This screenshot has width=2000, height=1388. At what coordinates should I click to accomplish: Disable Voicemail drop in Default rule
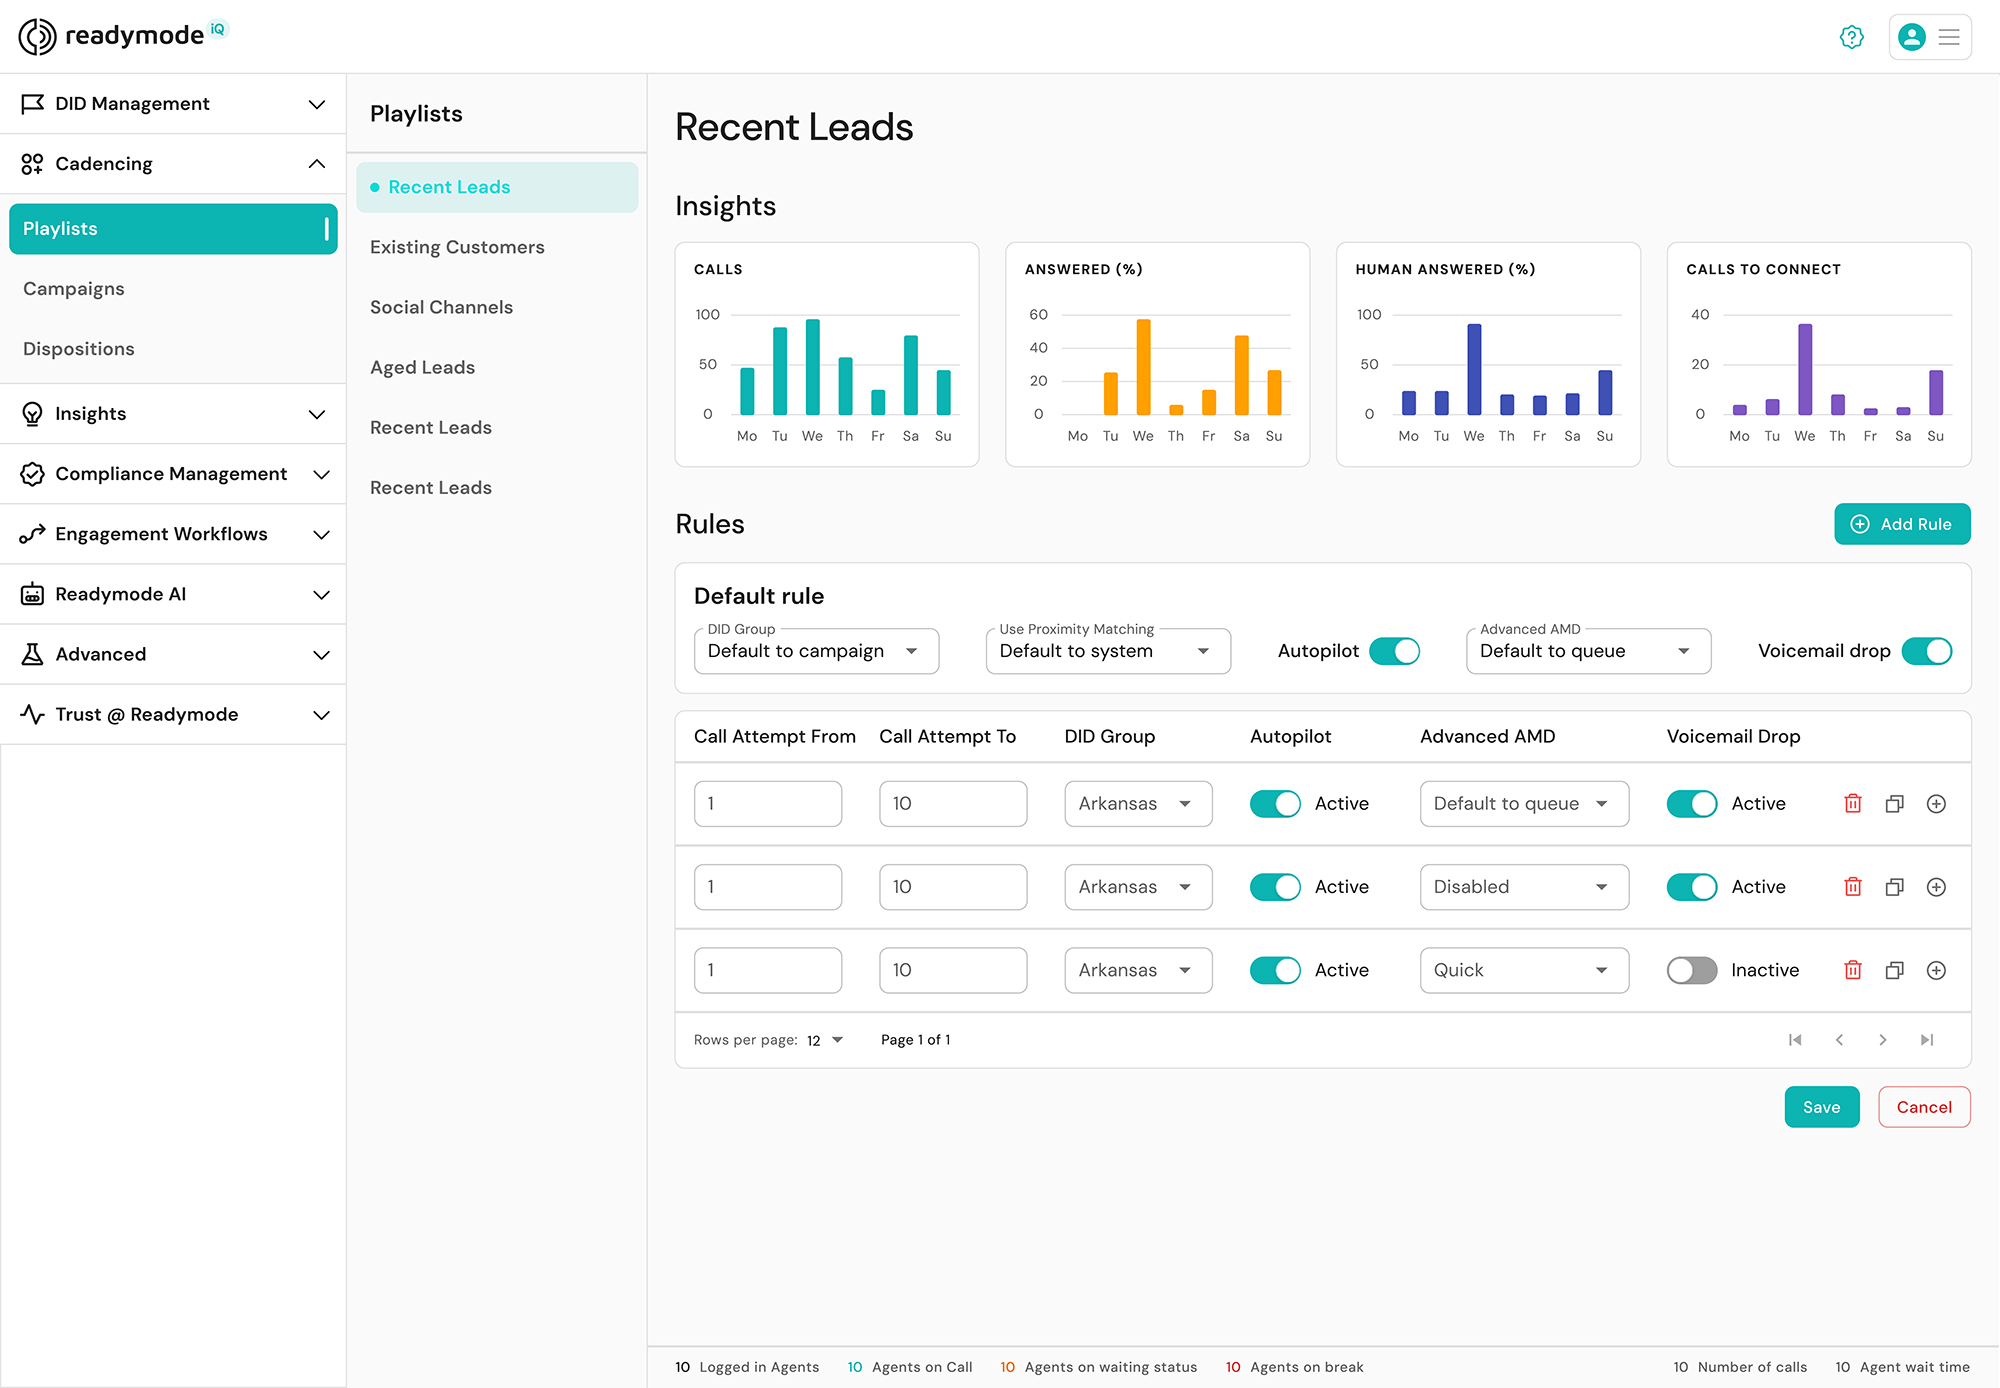[x=1926, y=651]
